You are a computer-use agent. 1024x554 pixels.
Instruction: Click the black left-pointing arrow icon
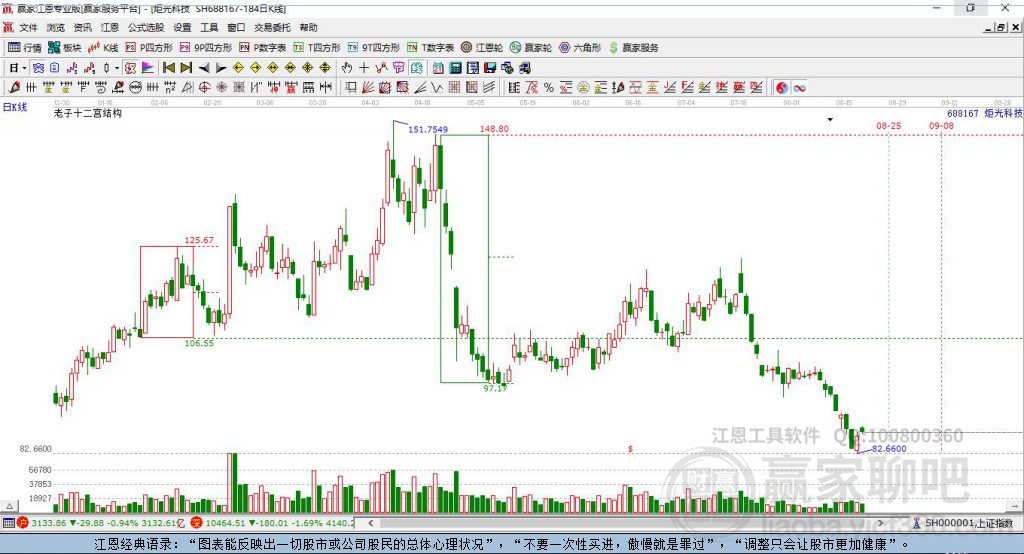coord(204,68)
